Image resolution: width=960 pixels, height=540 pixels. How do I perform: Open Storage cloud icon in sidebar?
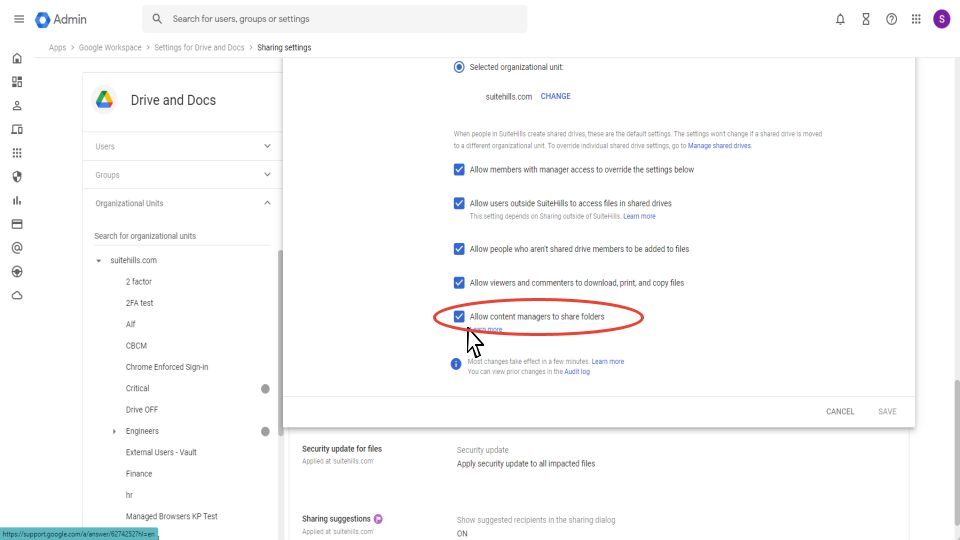pyautogui.click(x=17, y=295)
